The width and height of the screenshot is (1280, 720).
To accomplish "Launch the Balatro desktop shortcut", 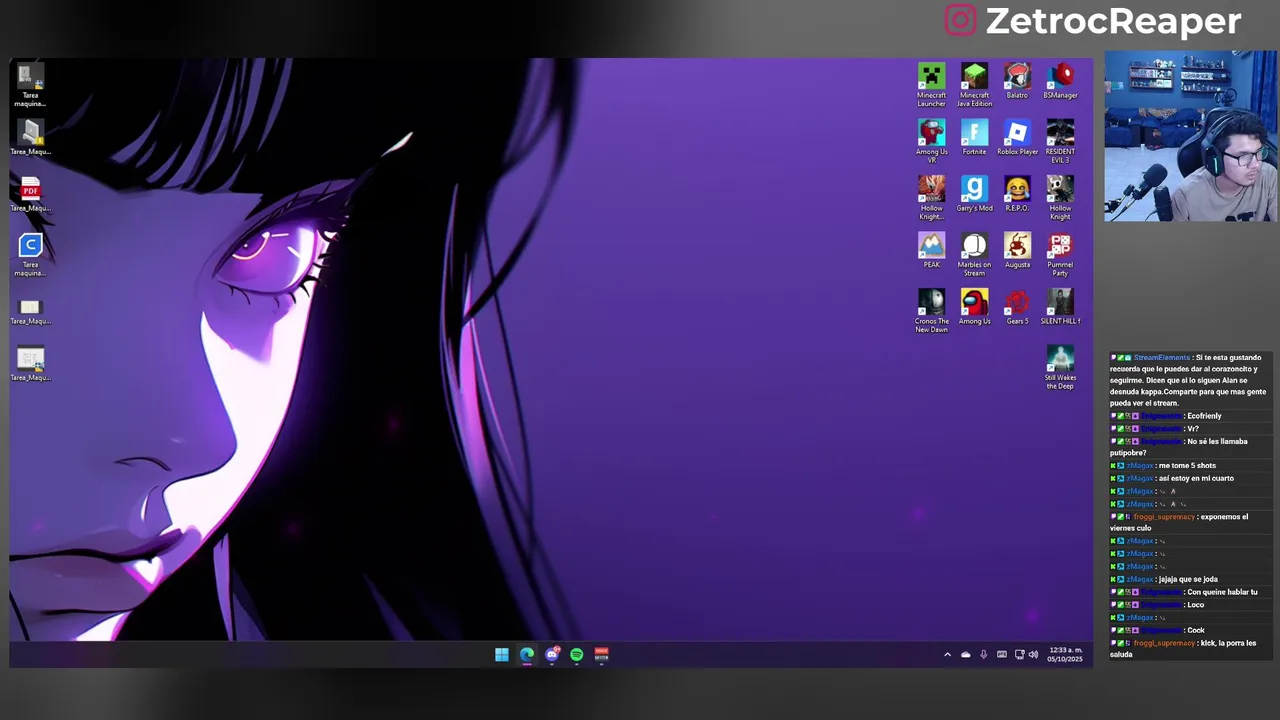I will [1017, 81].
